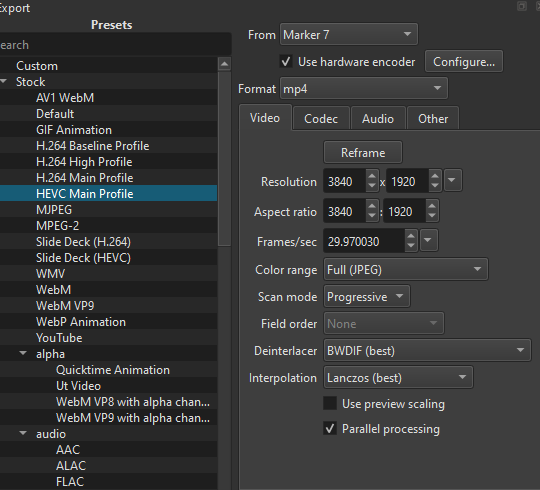Click the presets list scroll-up arrow

tap(225, 64)
